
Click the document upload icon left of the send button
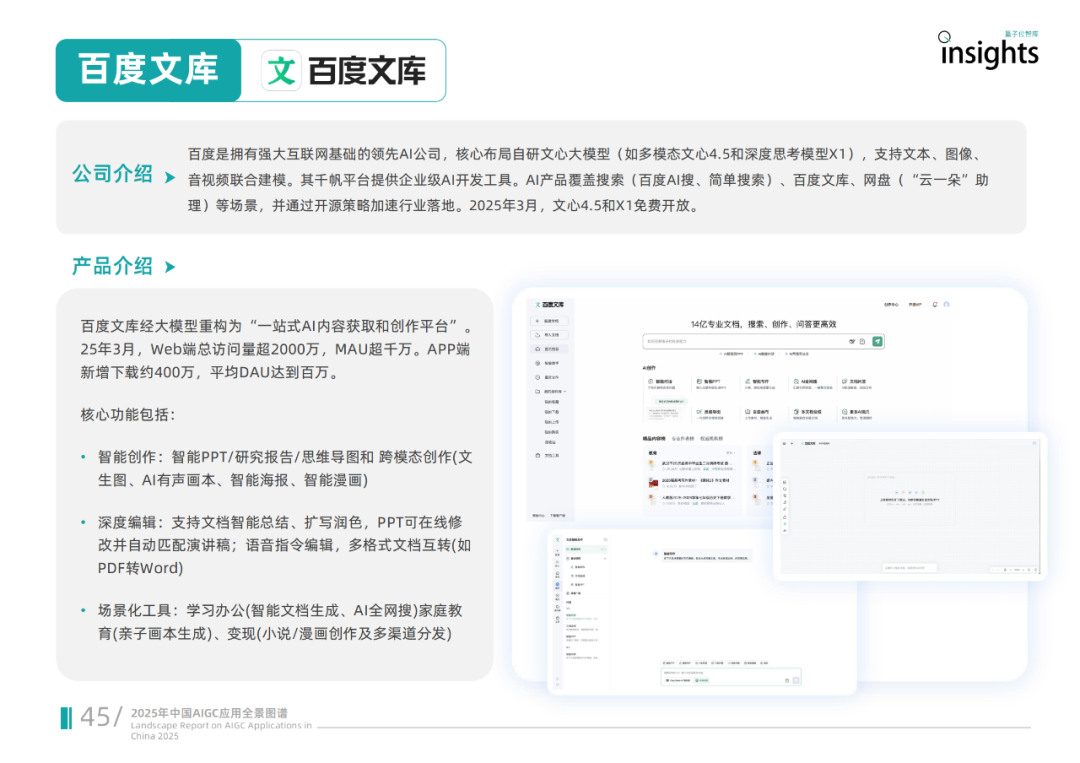click(x=862, y=341)
